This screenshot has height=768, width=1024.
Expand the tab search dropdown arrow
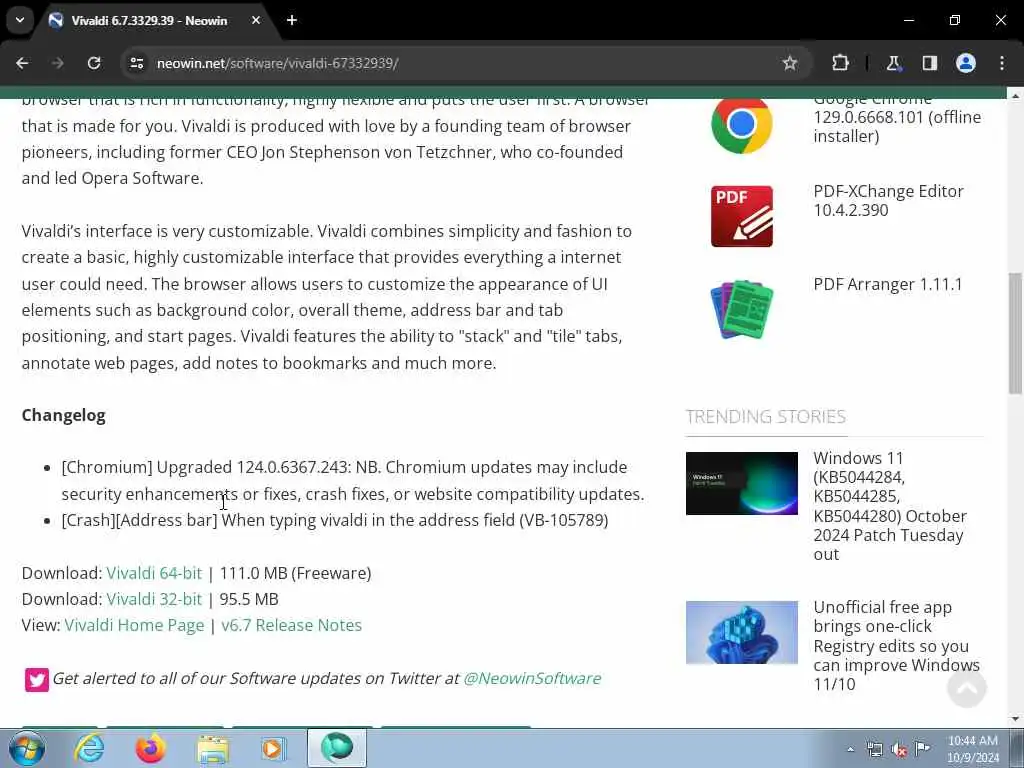[20, 20]
